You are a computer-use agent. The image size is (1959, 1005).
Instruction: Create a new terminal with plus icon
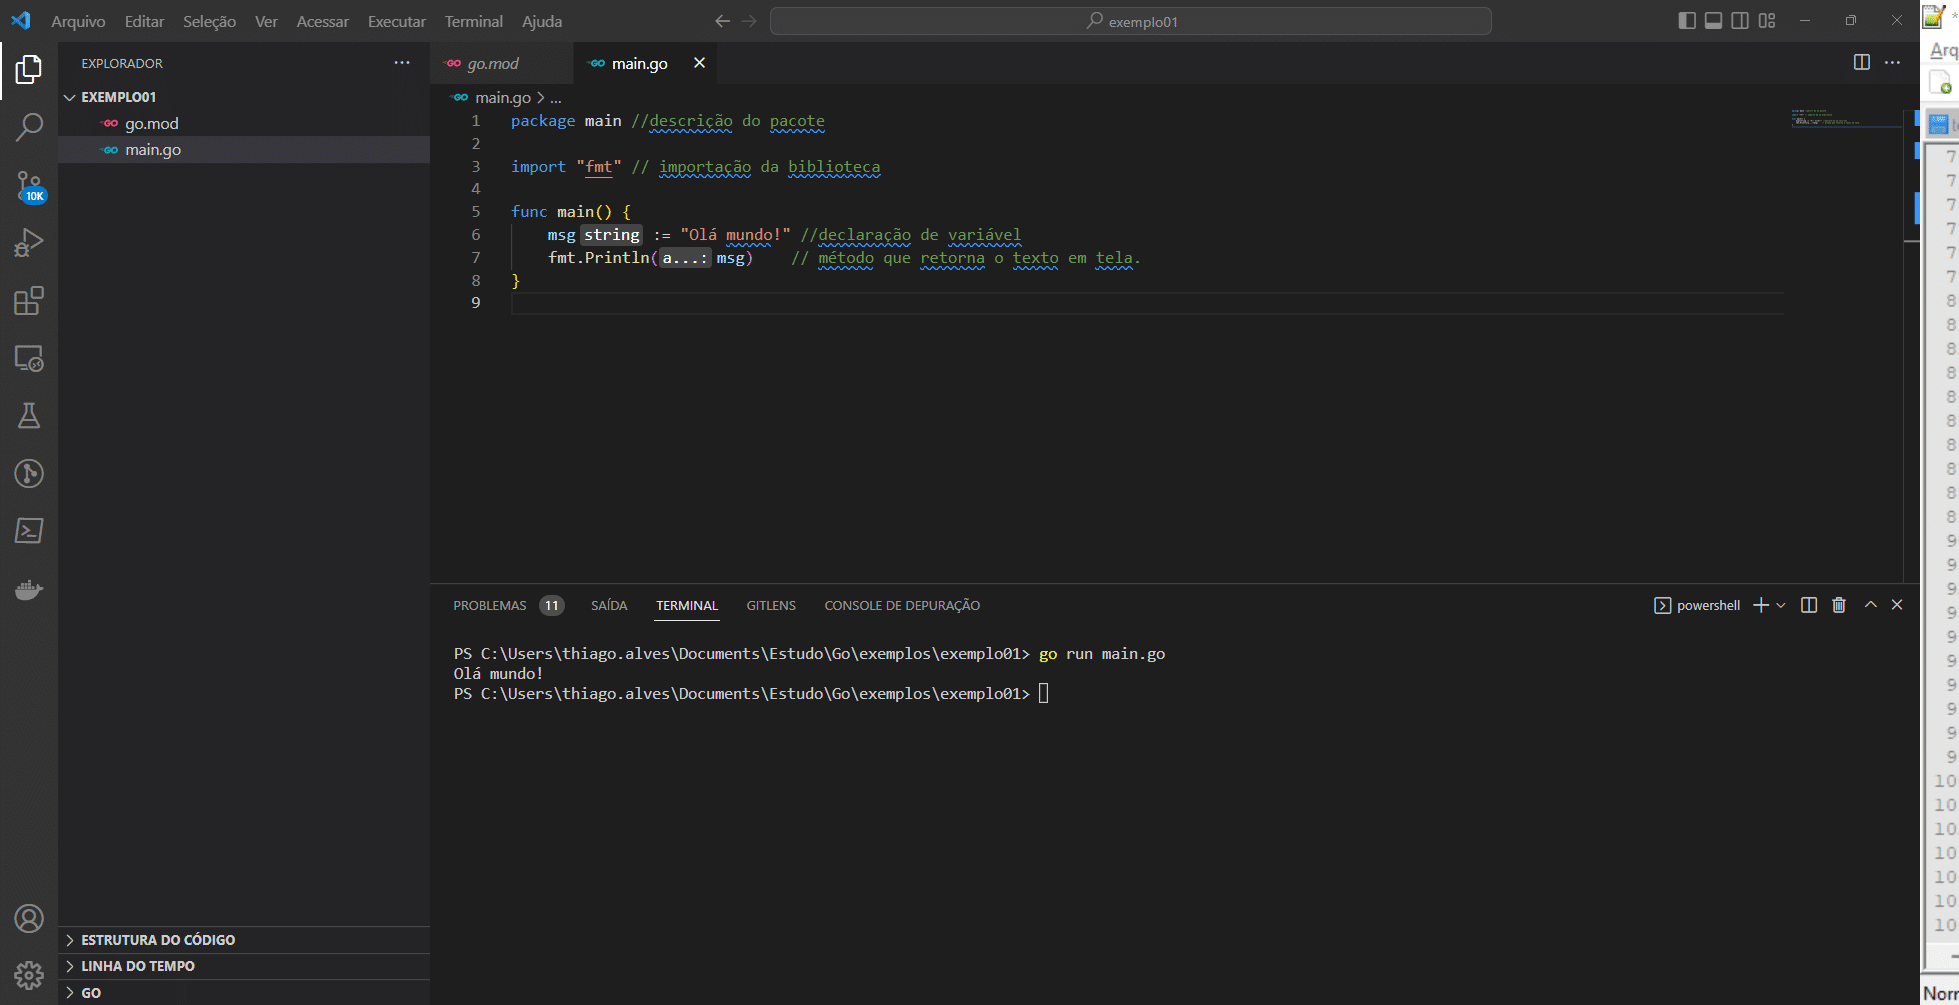pyautogui.click(x=1761, y=605)
